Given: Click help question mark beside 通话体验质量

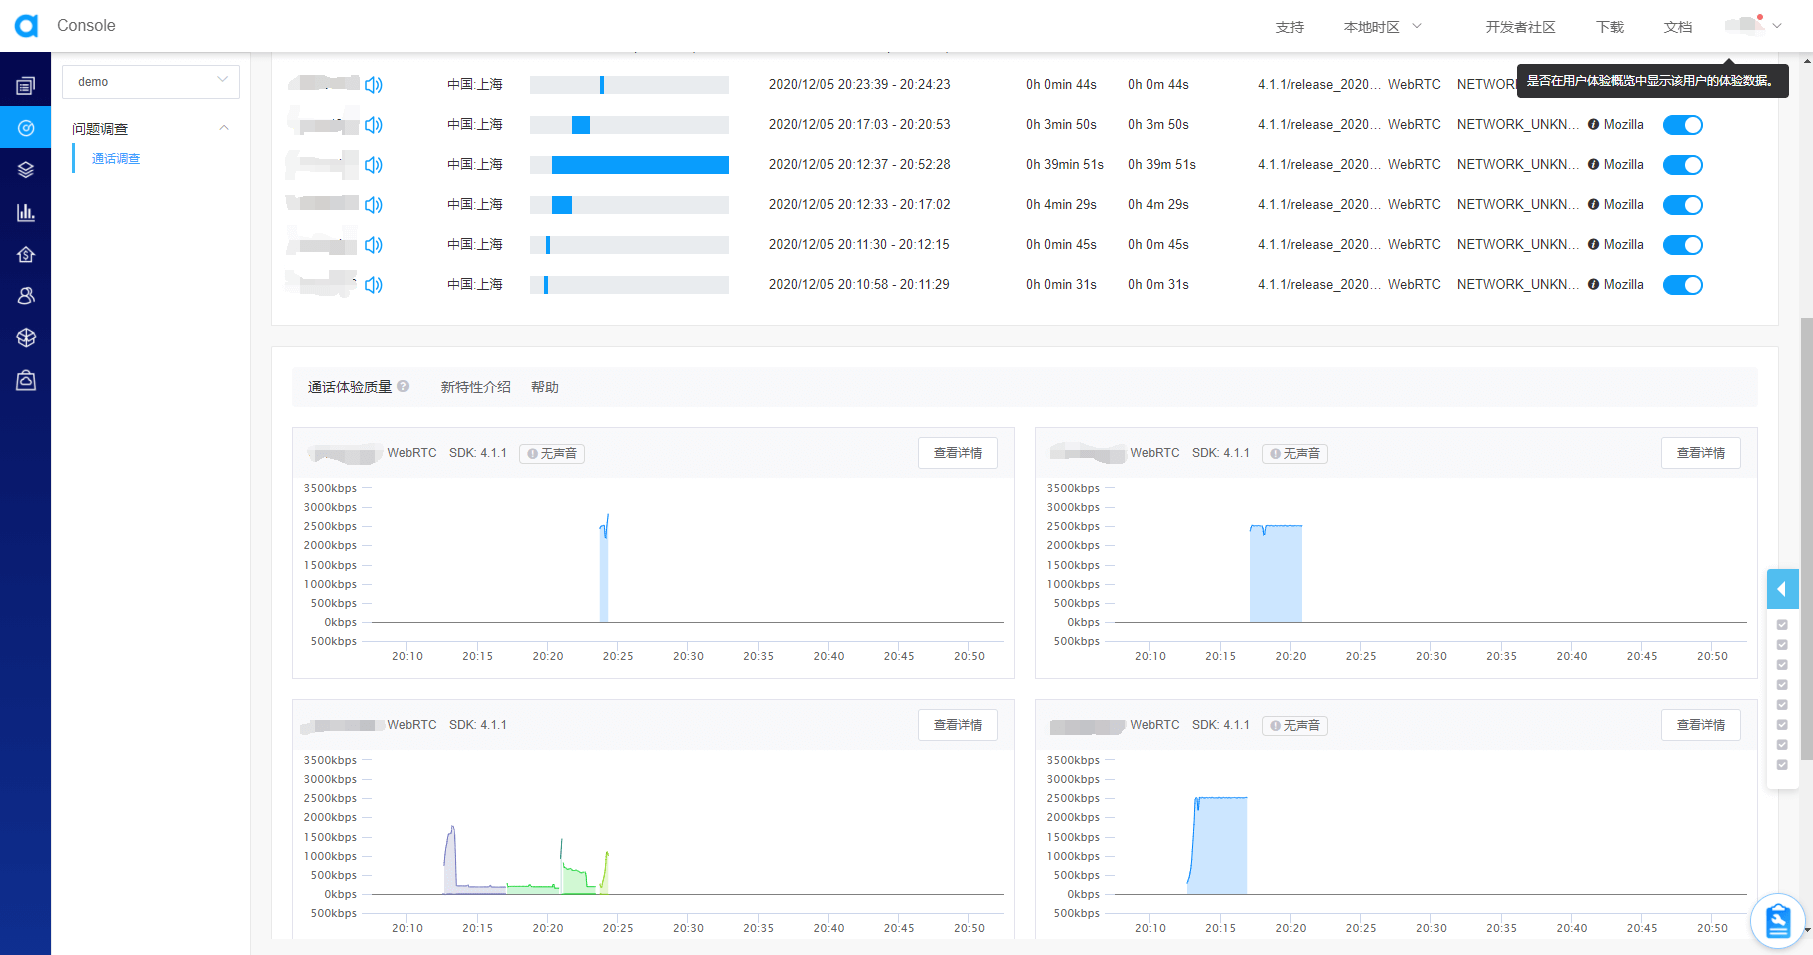Looking at the screenshot, I should click(x=403, y=386).
